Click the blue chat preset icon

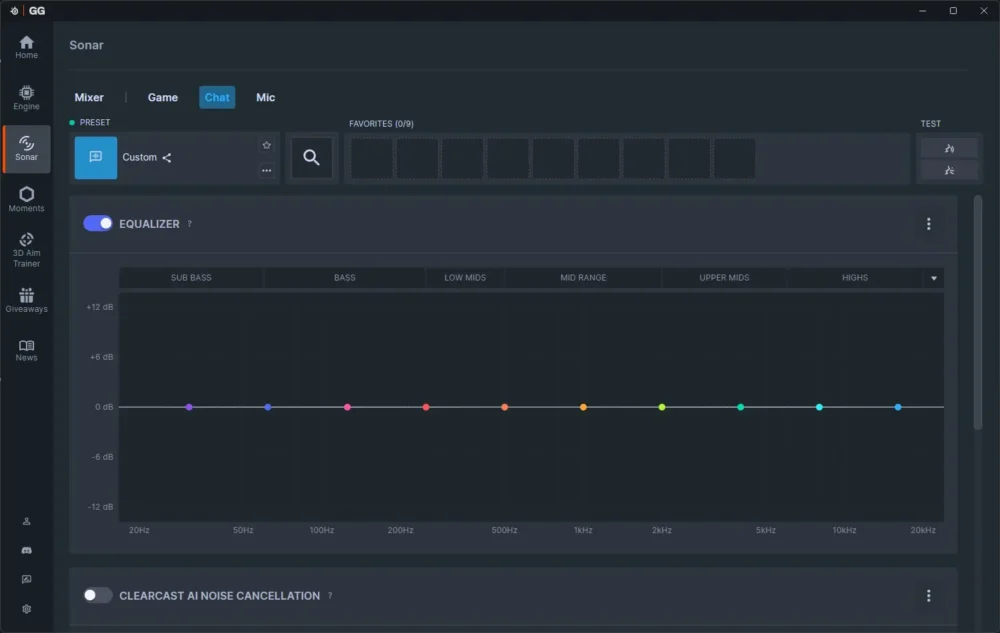[96, 157]
